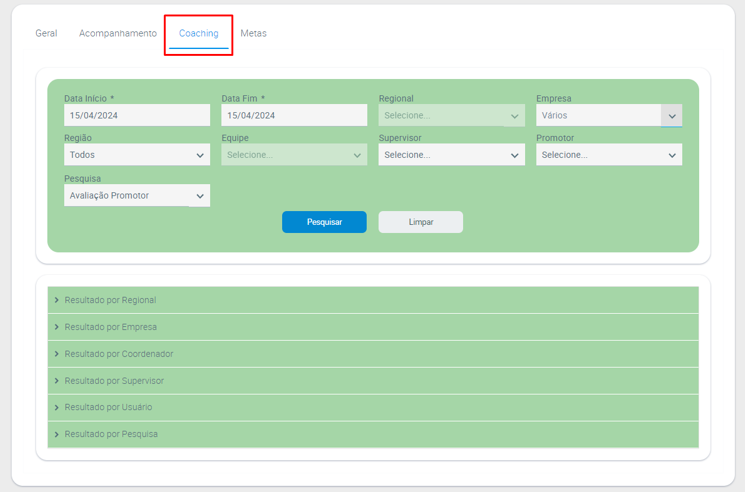Click the Data Início date field

coord(137,115)
